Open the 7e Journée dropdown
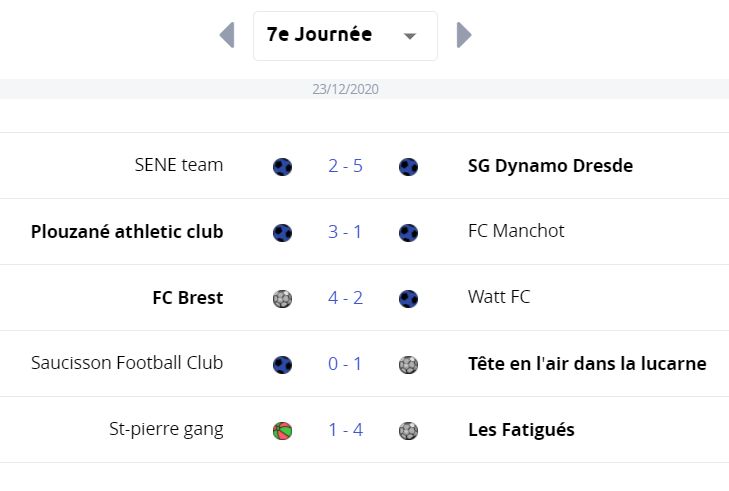The width and height of the screenshot is (729, 491). tap(345, 36)
